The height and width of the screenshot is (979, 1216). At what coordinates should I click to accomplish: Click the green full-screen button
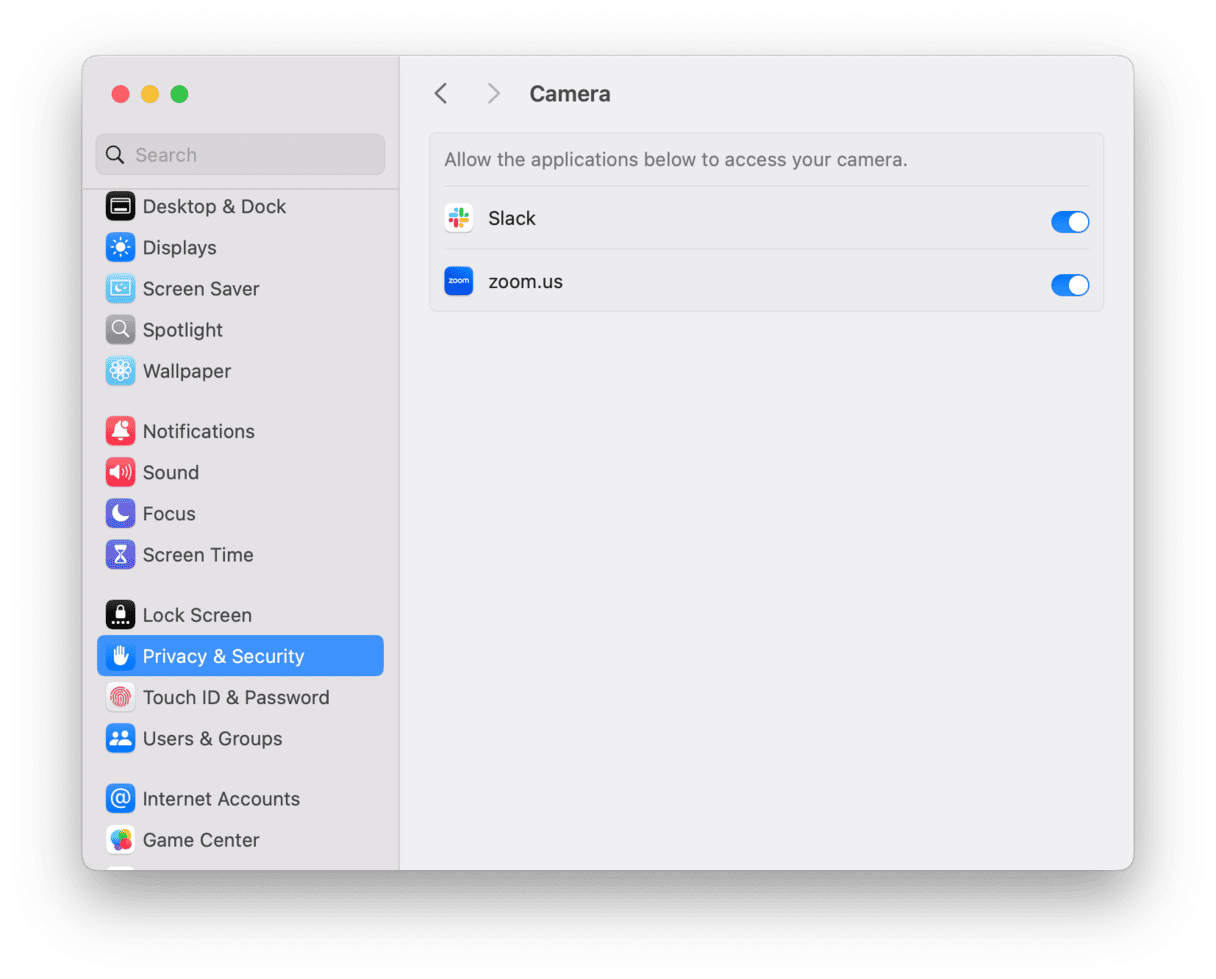[x=179, y=94]
